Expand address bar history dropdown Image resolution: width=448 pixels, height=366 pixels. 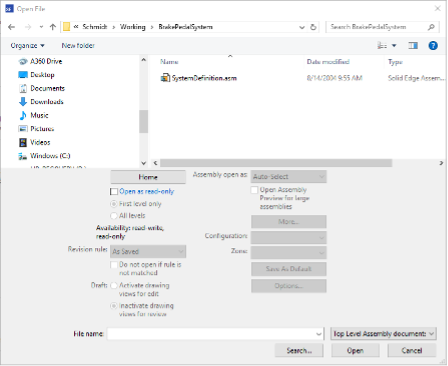pyautogui.click(x=302, y=27)
